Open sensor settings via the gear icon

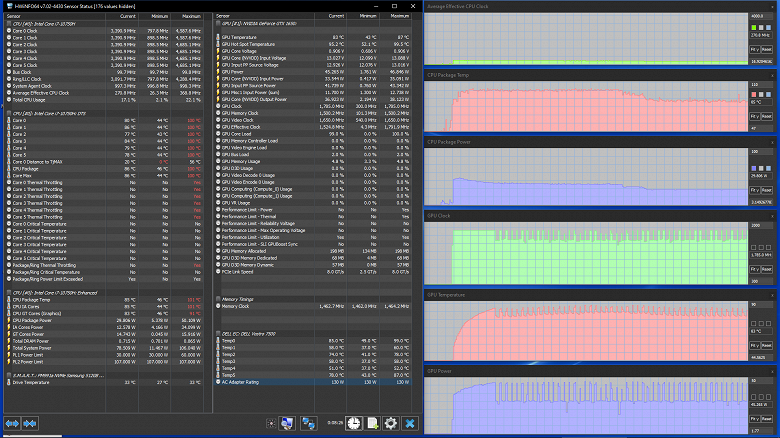(390, 424)
